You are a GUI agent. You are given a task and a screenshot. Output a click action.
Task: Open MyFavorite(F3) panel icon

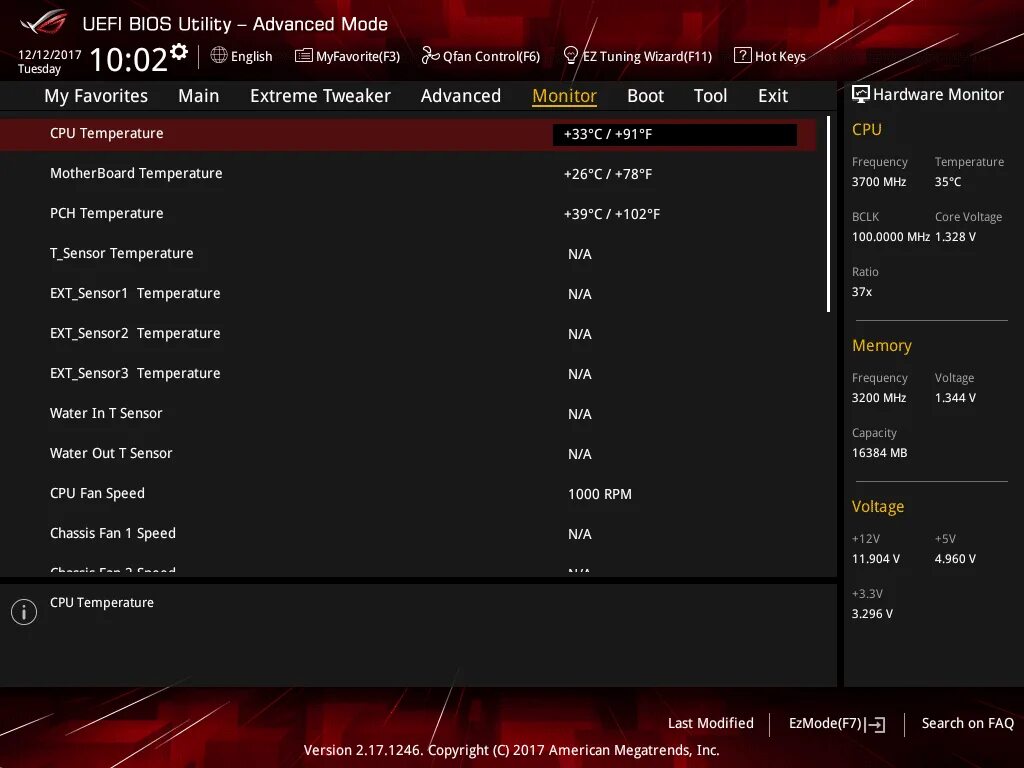pyautogui.click(x=302, y=56)
